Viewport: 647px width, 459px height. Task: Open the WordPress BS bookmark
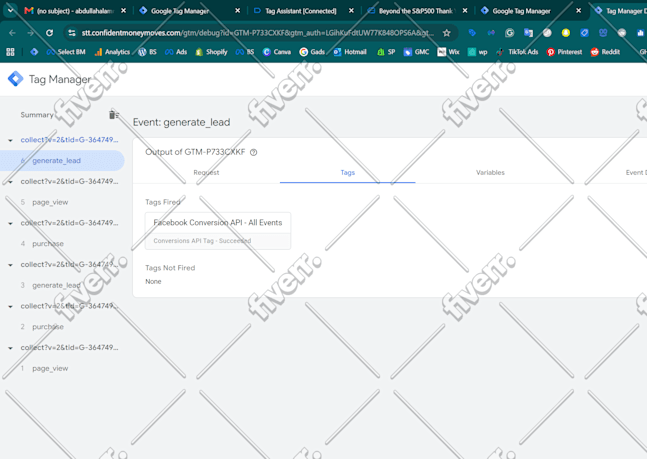pos(148,52)
